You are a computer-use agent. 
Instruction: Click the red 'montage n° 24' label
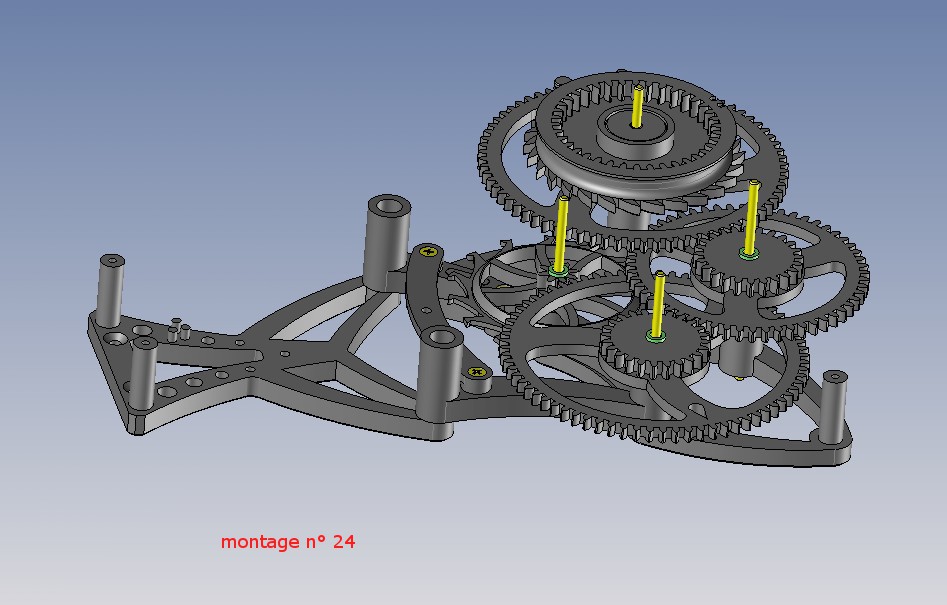(x=287, y=542)
